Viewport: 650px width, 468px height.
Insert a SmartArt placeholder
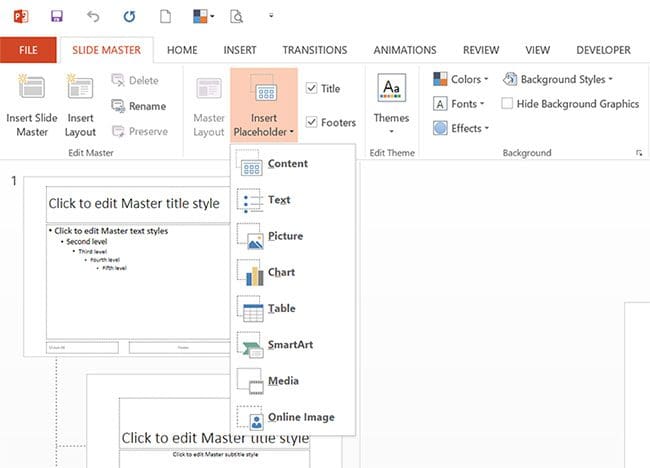coord(293,345)
